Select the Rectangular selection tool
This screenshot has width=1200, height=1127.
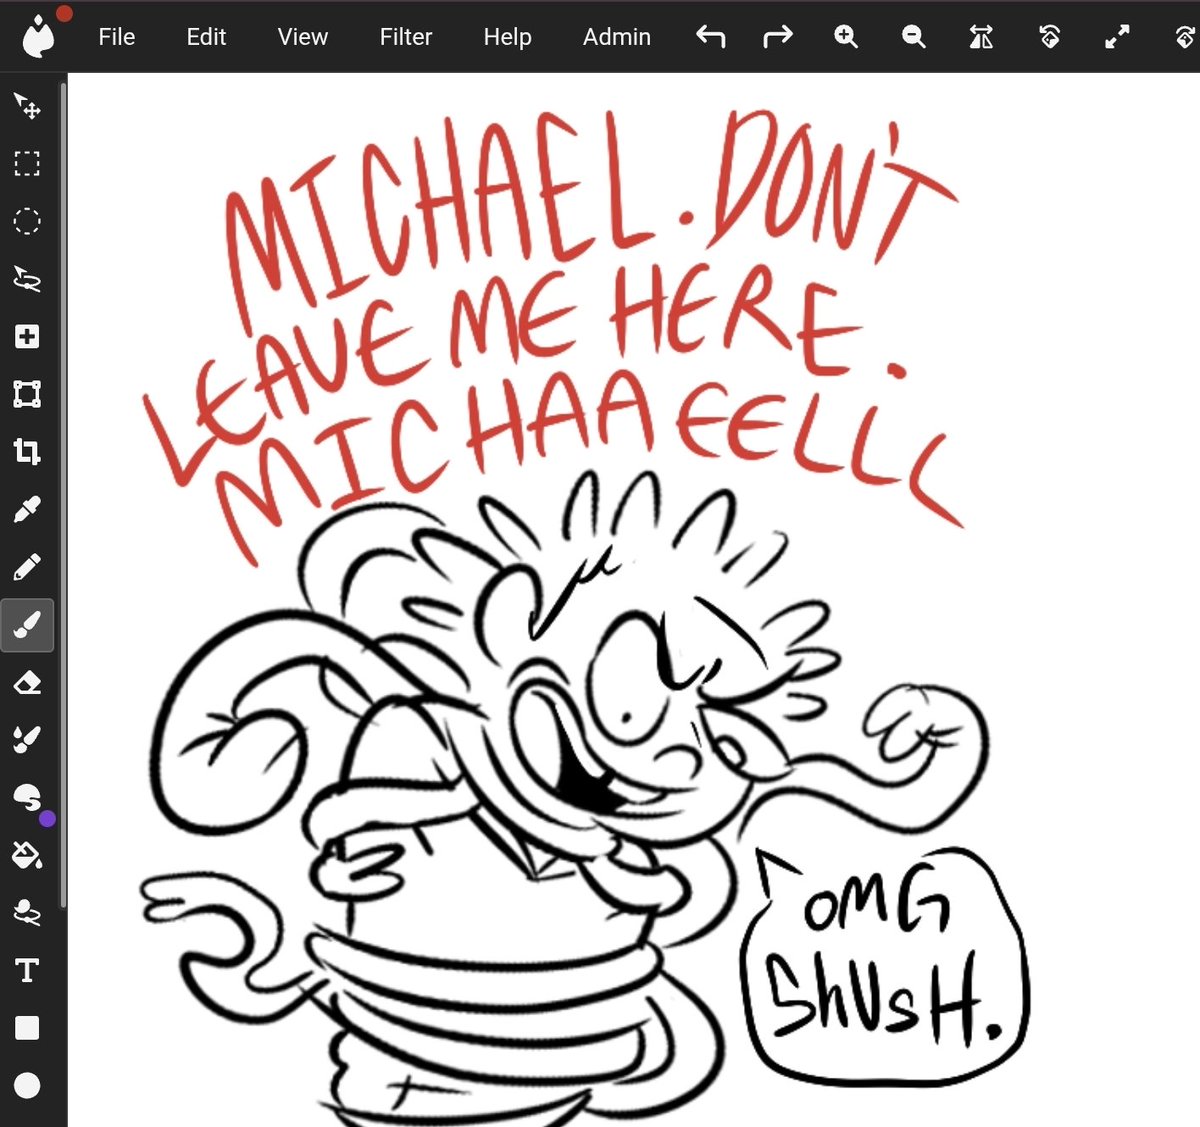[x=27, y=163]
